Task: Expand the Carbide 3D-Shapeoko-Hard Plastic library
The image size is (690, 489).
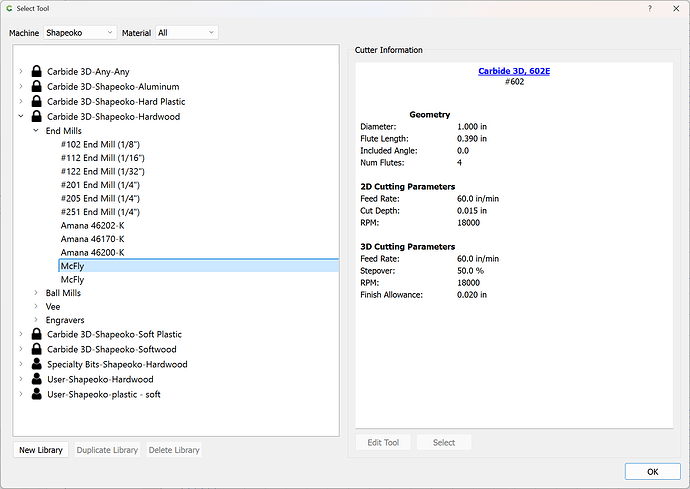Action: [21, 101]
